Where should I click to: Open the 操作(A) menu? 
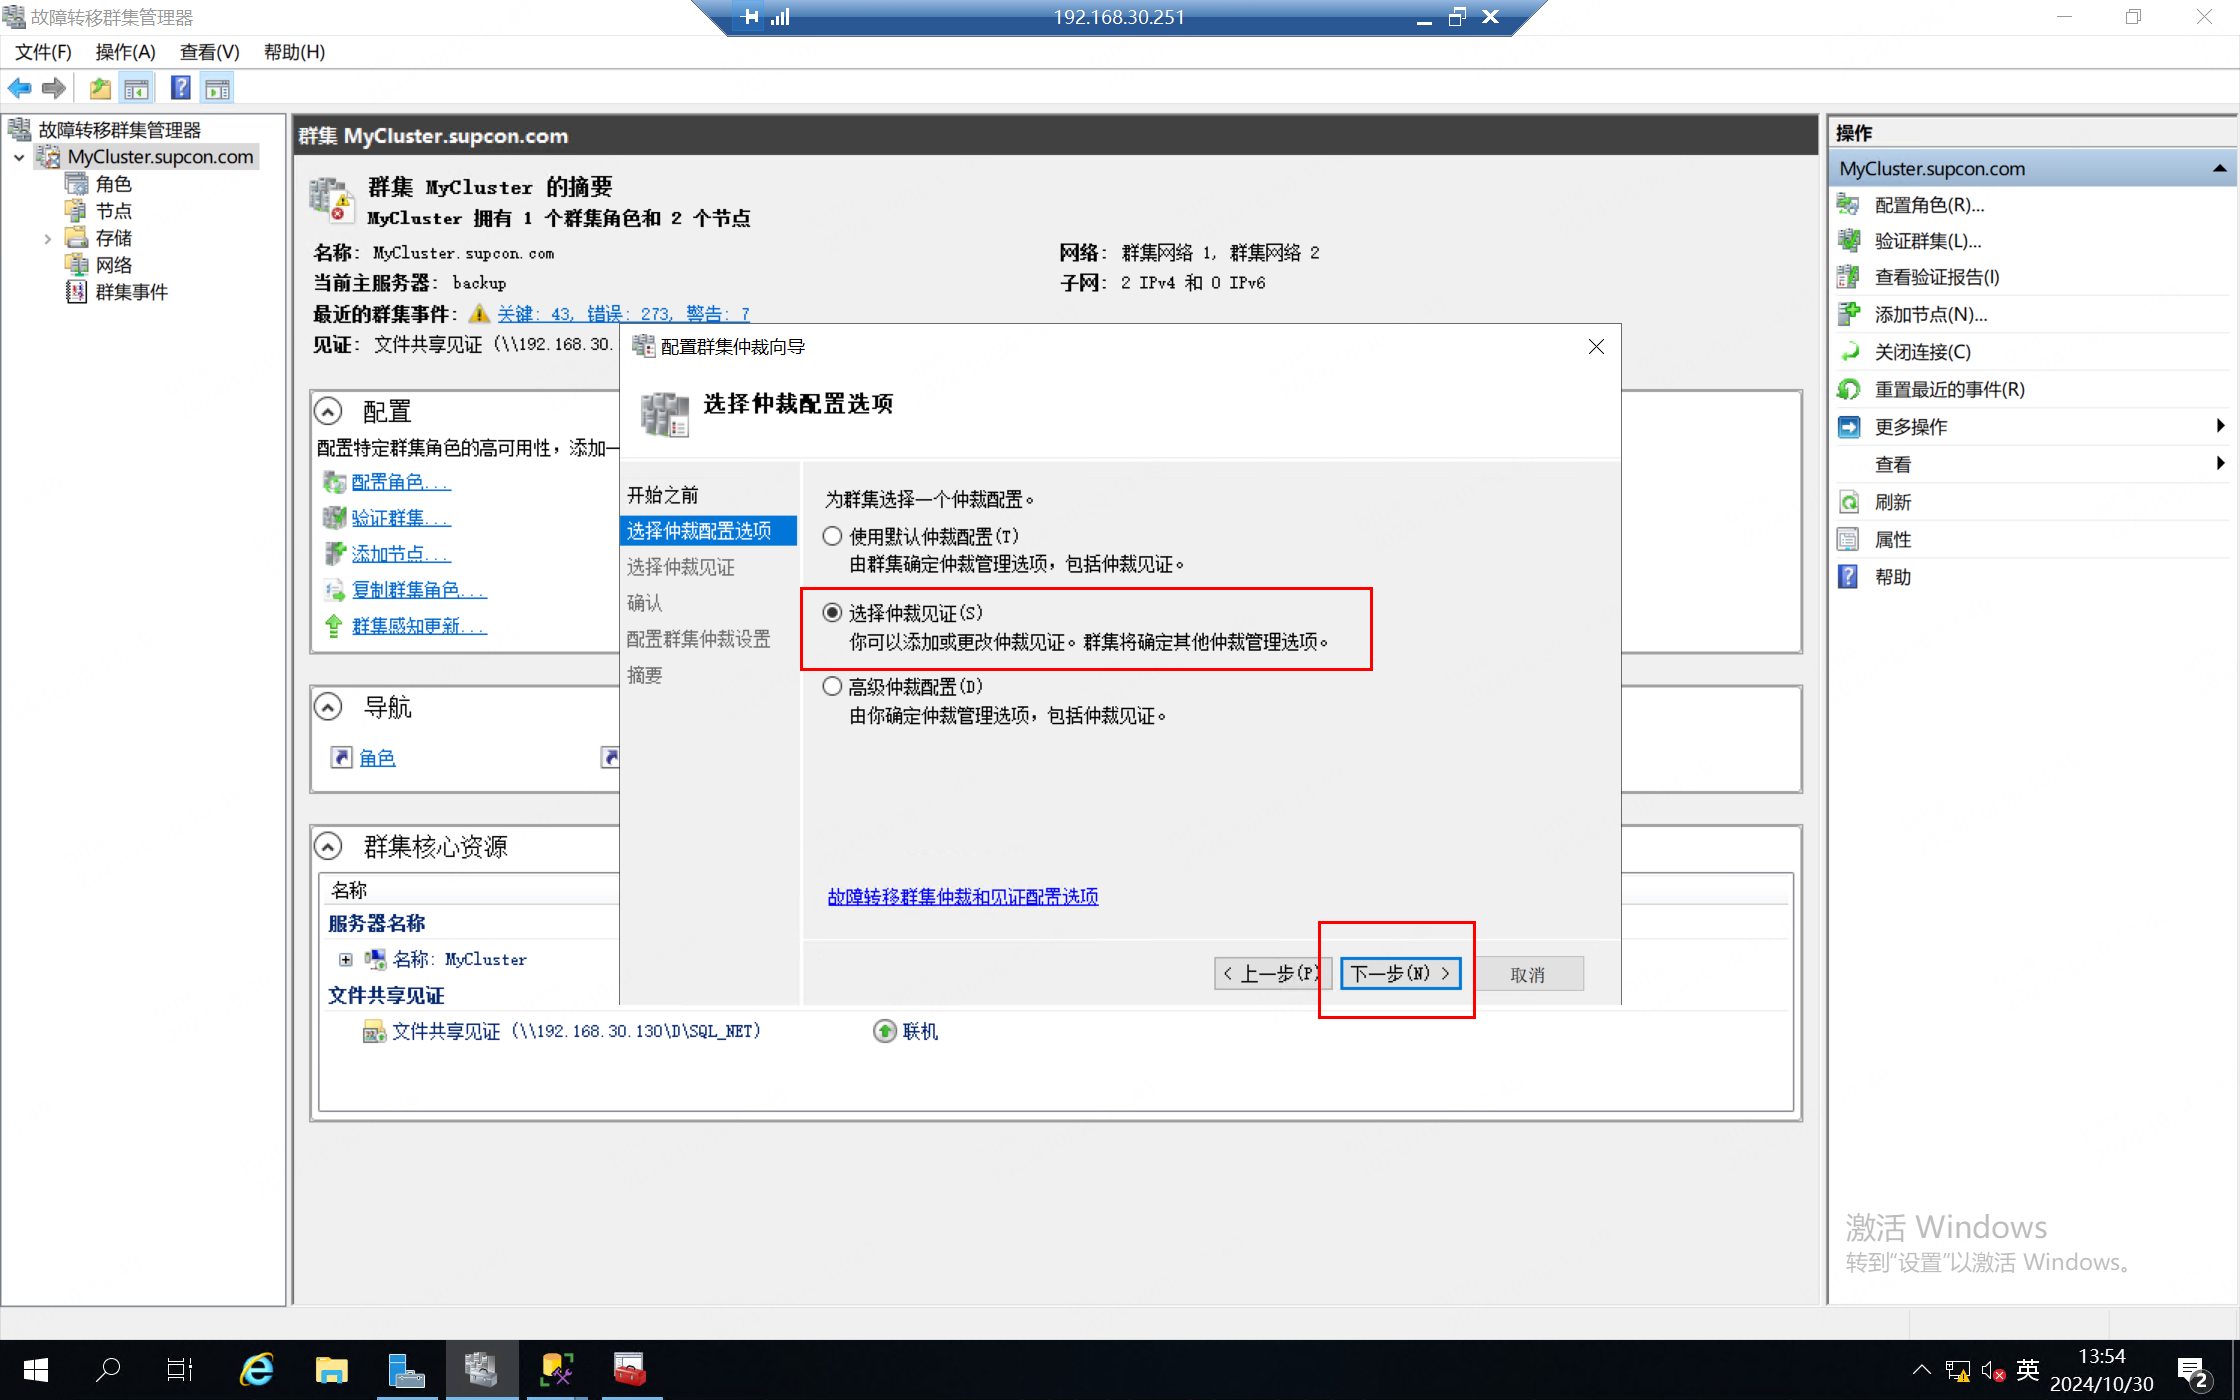tap(125, 52)
